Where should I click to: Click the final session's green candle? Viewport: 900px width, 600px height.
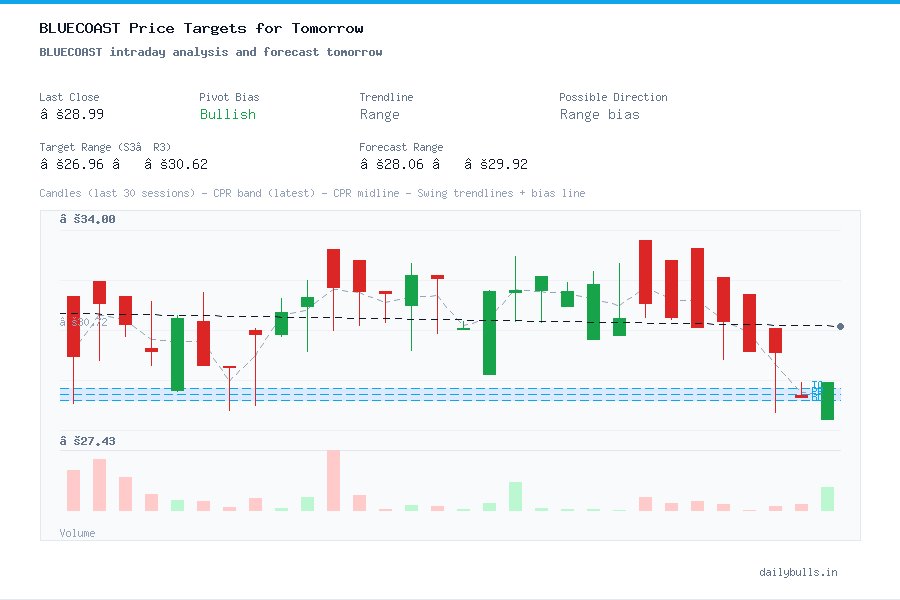coord(827,401)
